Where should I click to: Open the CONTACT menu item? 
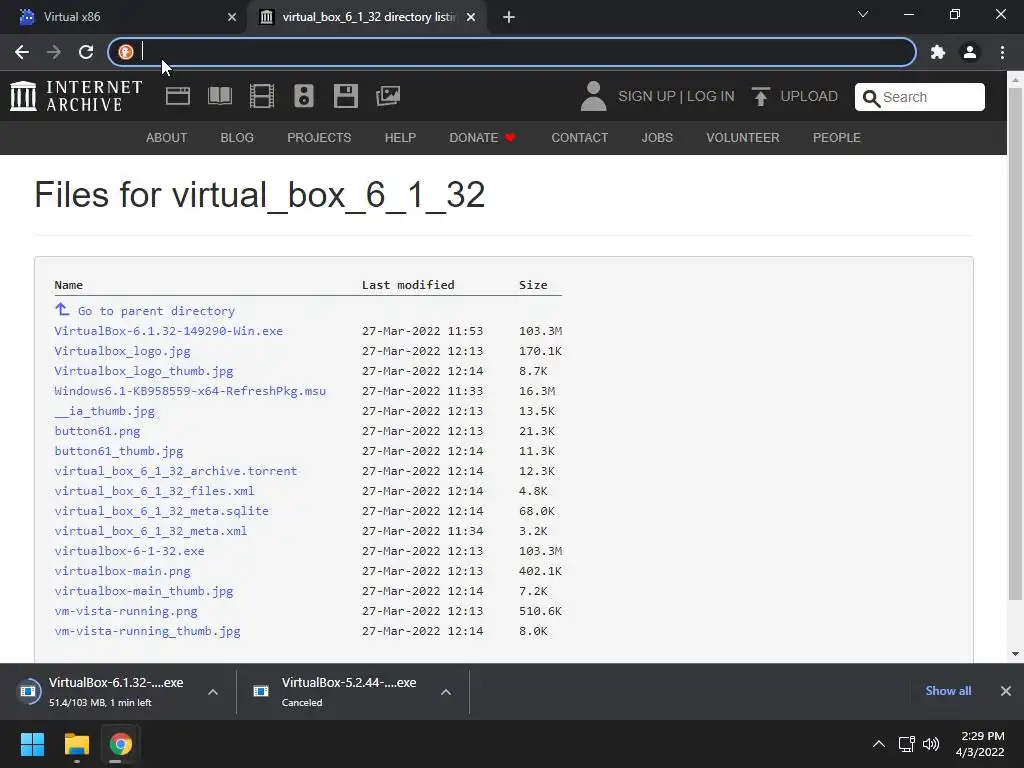(580, 138)
